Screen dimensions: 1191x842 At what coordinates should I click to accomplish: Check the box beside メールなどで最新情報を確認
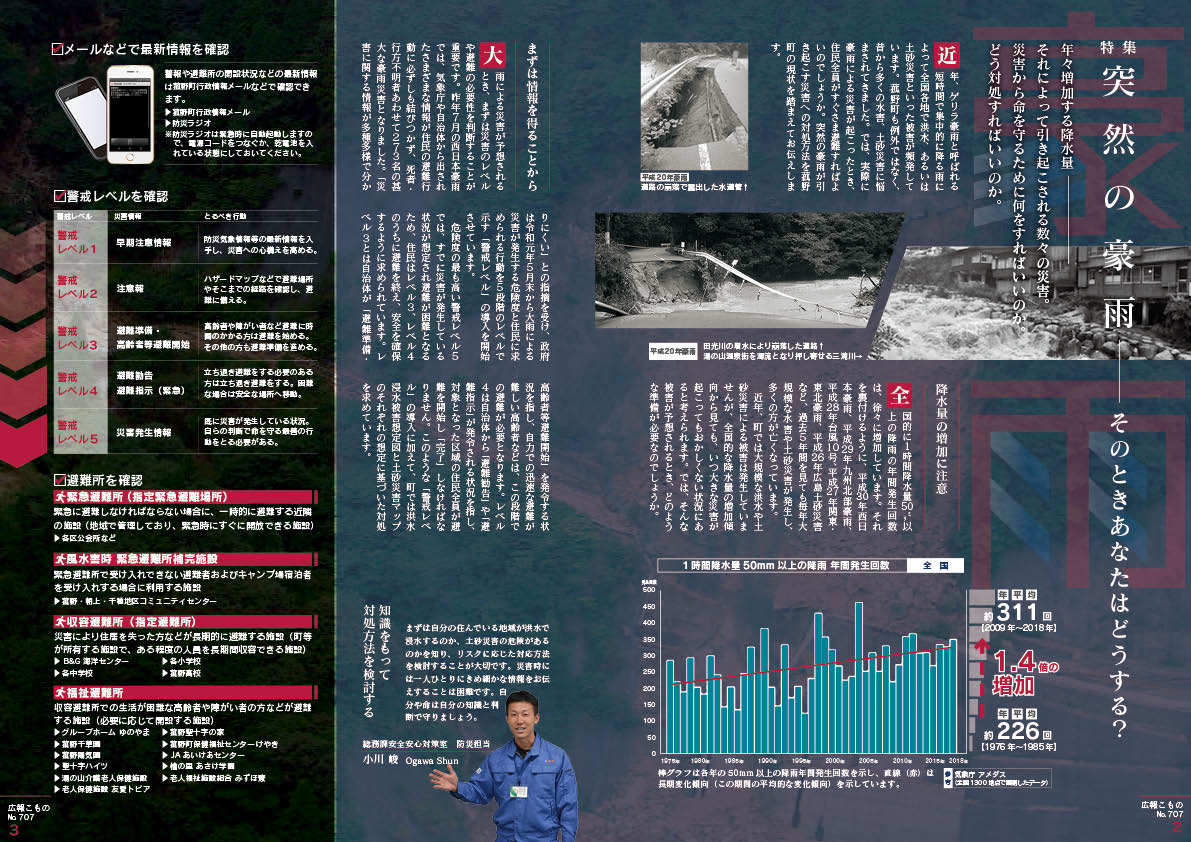pos(58,49)
